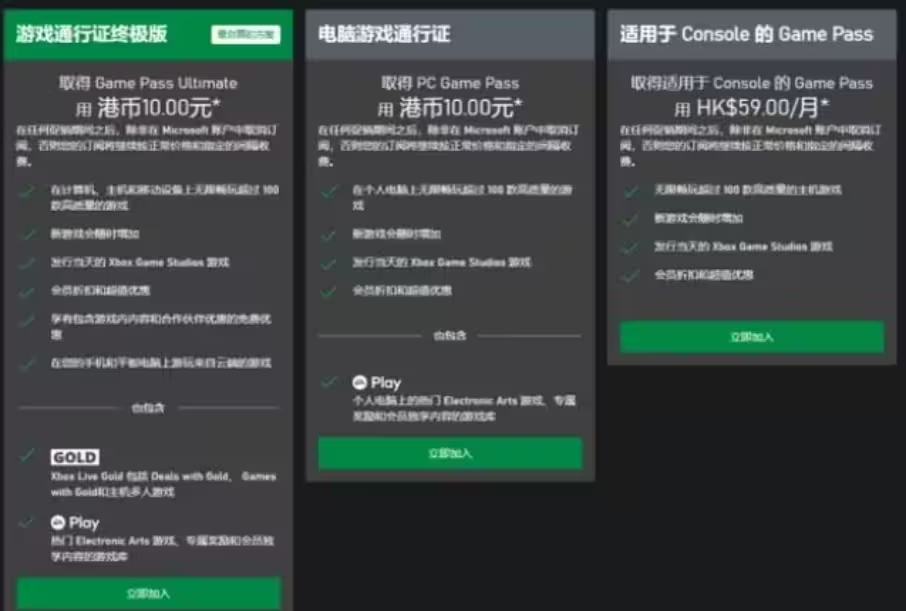
Task: Click the checkmark by Xbox Game Studios in the Console card
Action: tap(630, 247)
